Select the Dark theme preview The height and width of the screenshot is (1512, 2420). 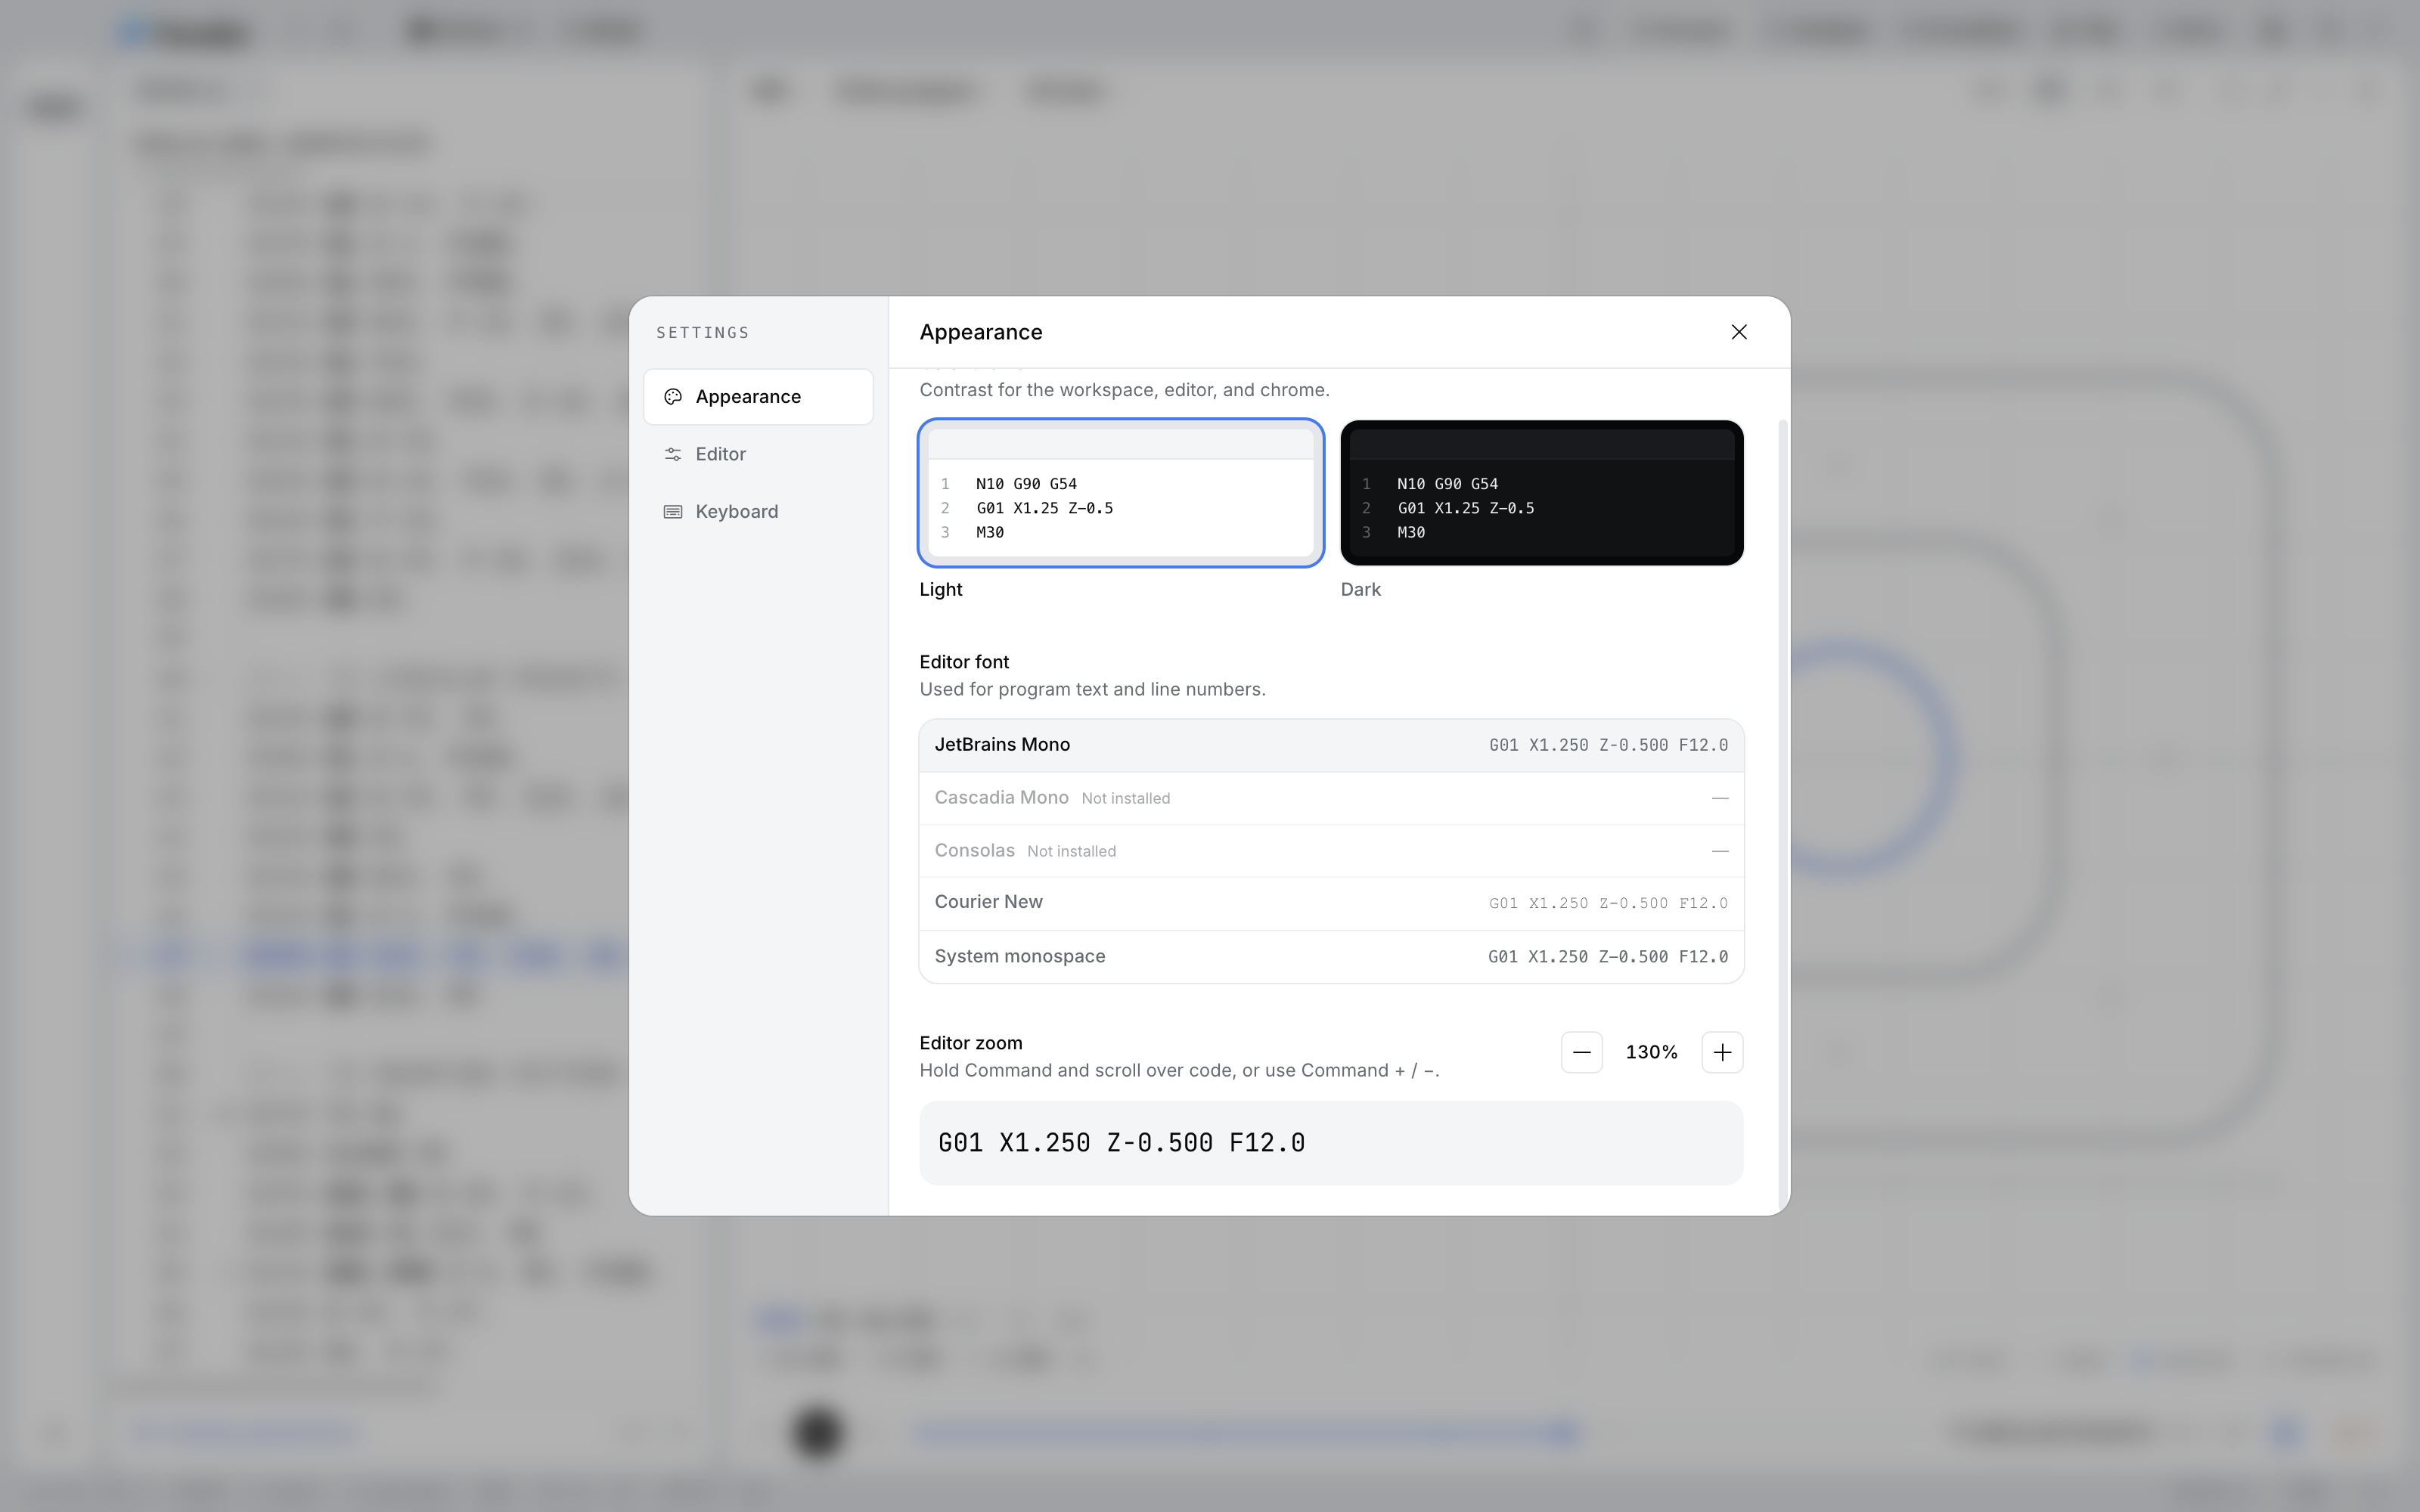pos(1542,493)
